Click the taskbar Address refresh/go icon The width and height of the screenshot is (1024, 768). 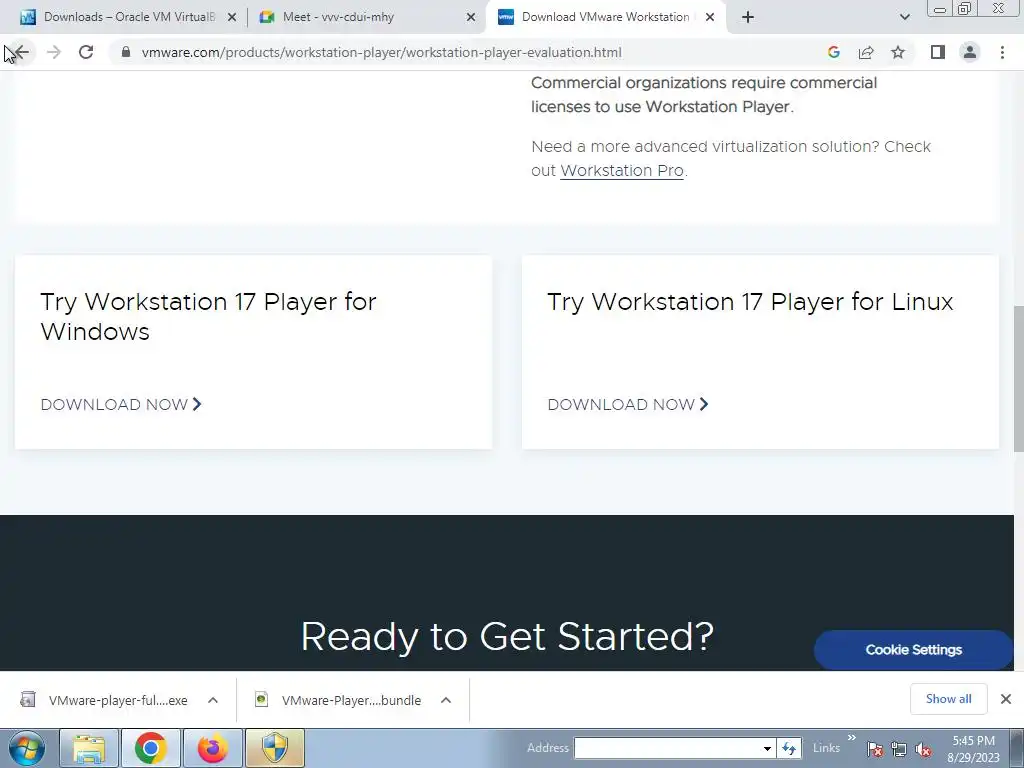(789, 748)
